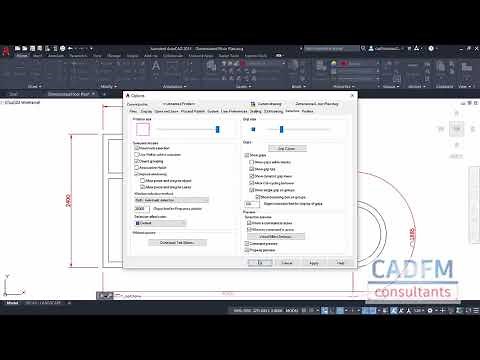Add a new drawing tab with plus icon
The image size is (480, 360).
click(104, 94)
